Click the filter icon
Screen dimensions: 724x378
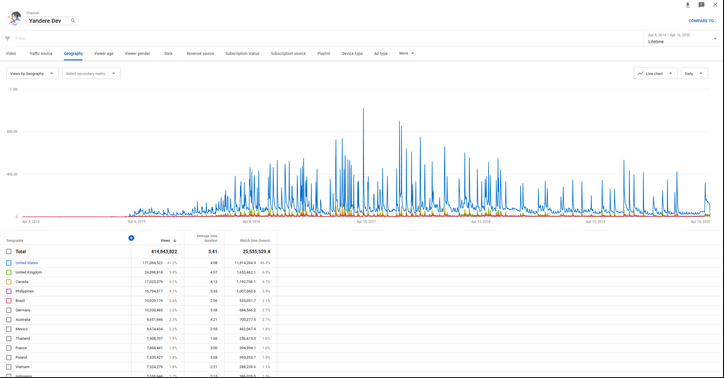click(7, 39)
